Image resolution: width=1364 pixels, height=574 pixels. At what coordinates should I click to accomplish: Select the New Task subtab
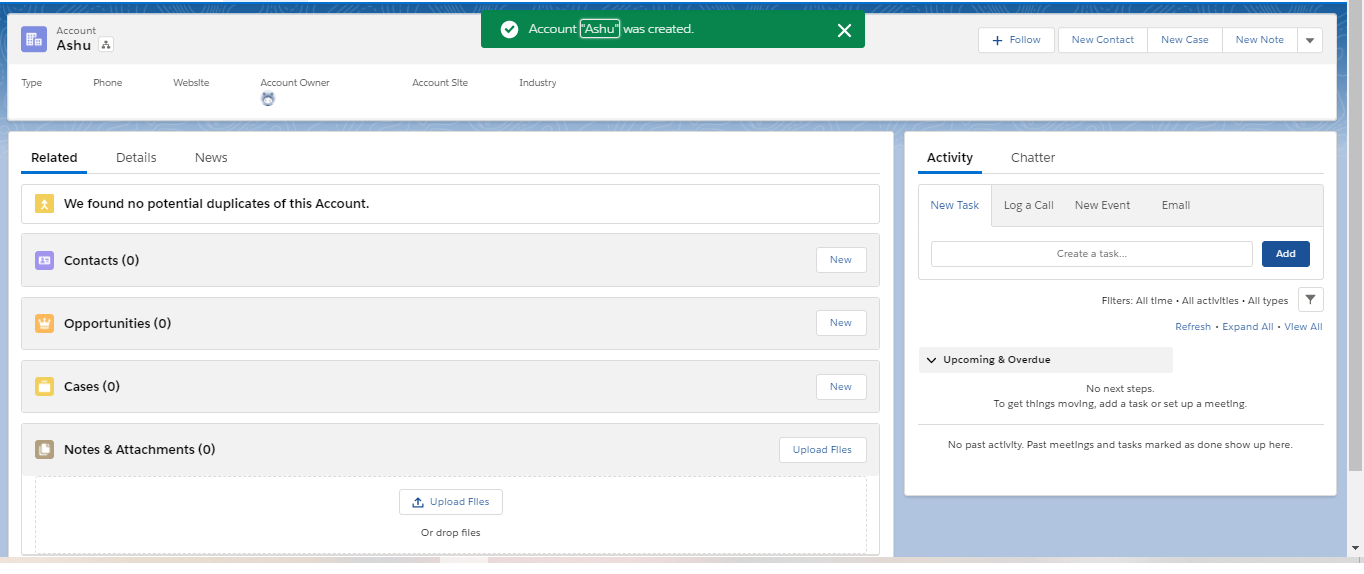point(955,205)
